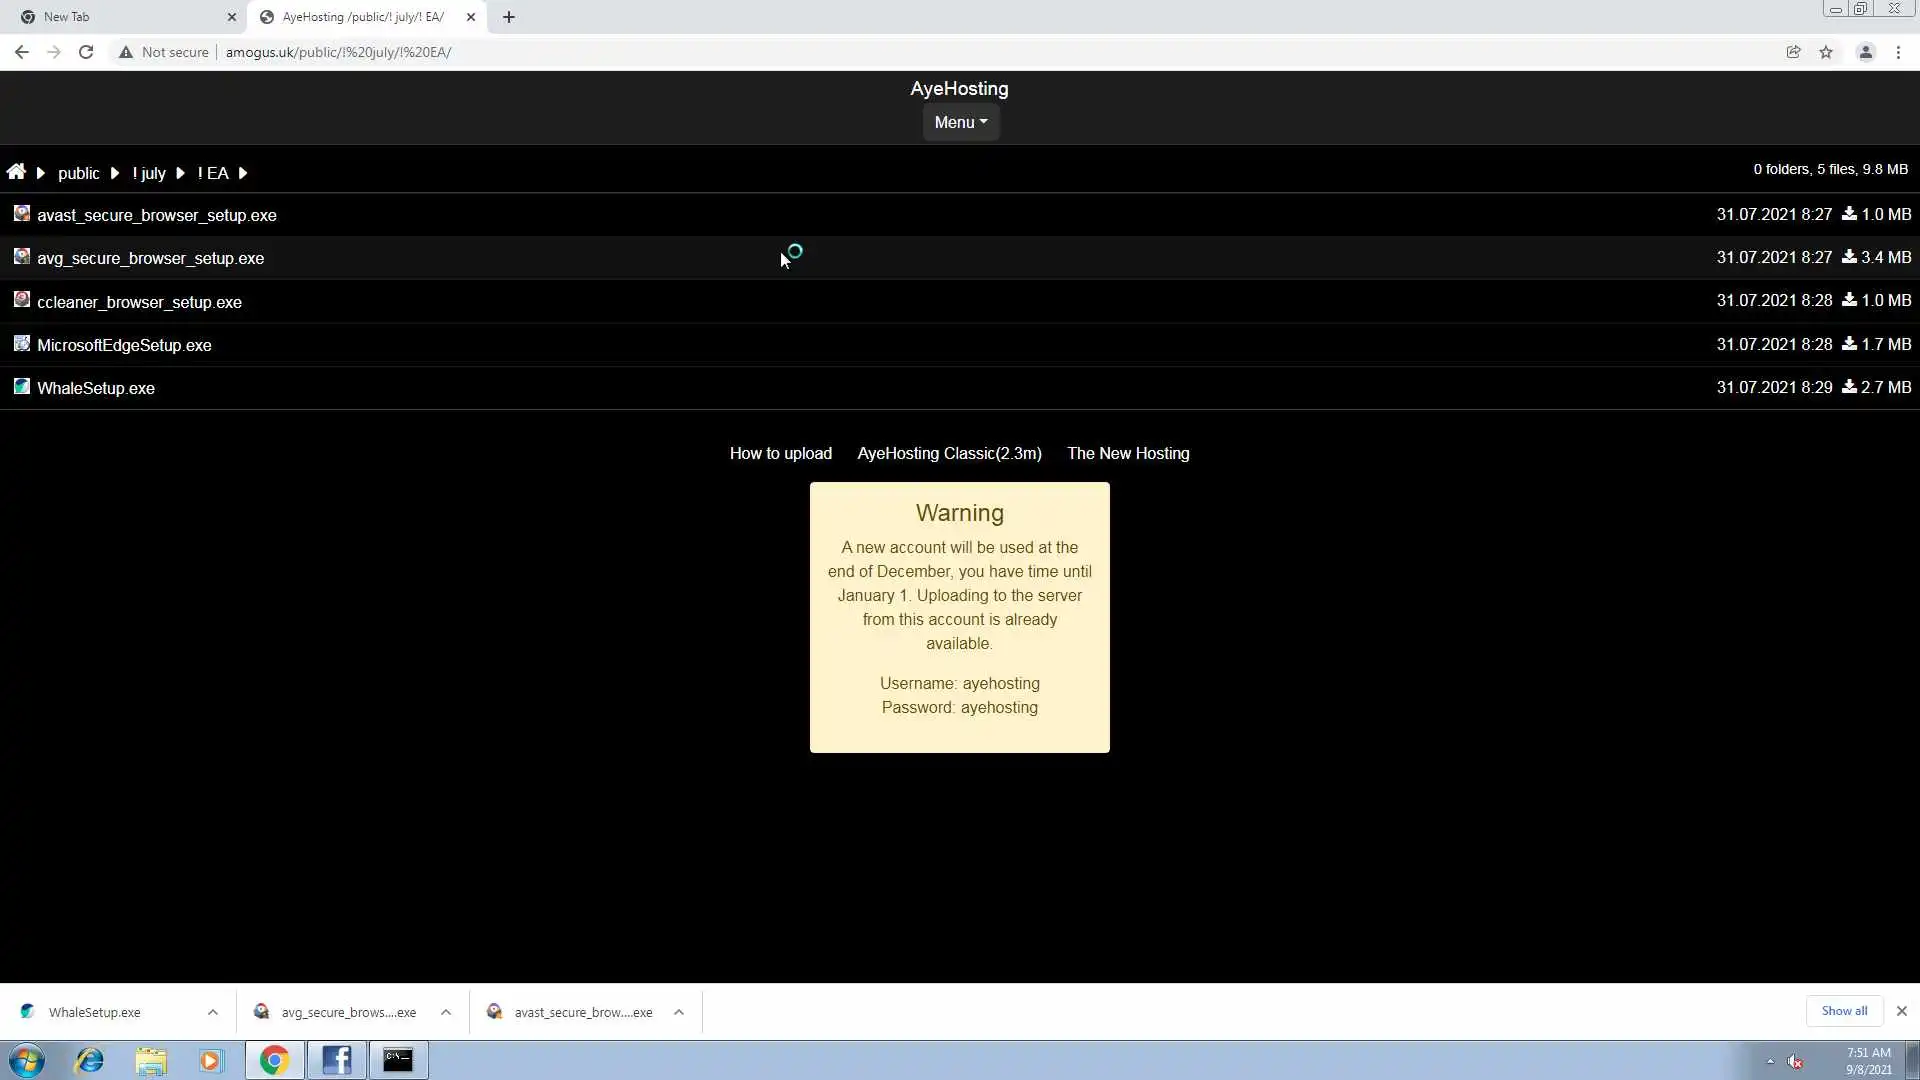Open Internet Explorer from taskbar
Image resolution: width=1920 pixels, height=1080 pixels.
(90, 1060)
